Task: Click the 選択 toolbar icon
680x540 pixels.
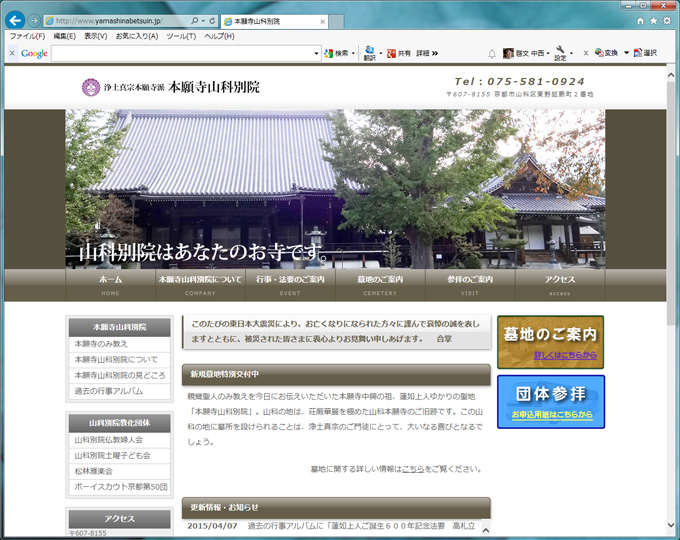Action: (x=645, y=53)
